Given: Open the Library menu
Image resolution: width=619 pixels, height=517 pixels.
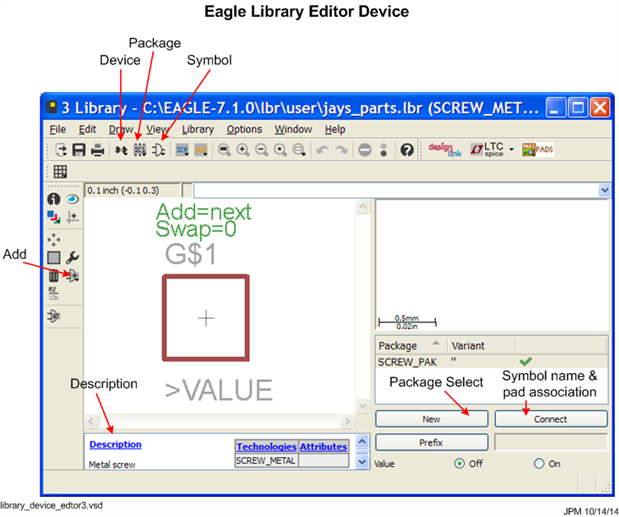Looking at the screenshot, I should pyautogui.click(x=198, y=129).
